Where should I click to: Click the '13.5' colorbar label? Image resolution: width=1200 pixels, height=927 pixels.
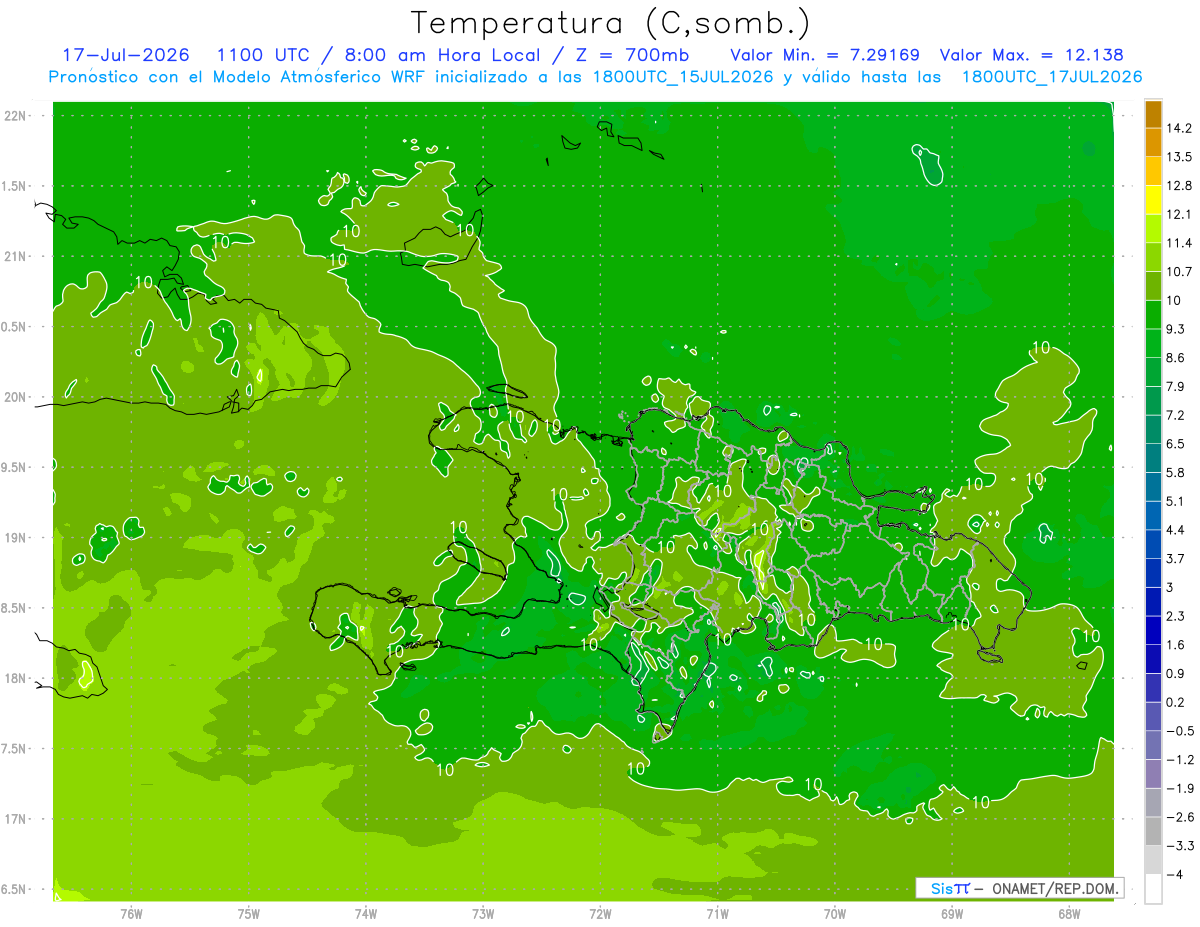[x=1181, y=157]
